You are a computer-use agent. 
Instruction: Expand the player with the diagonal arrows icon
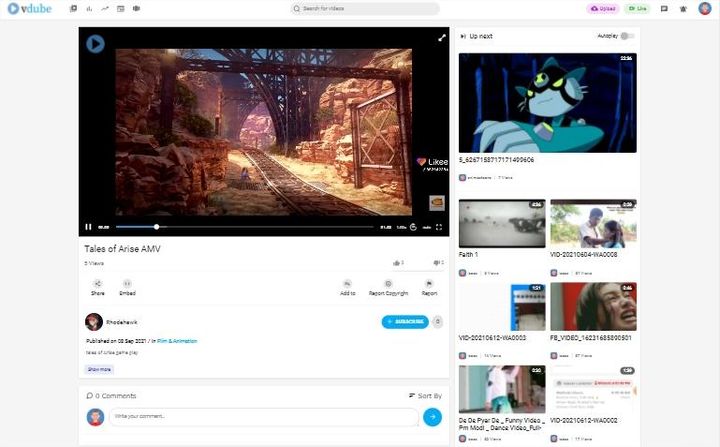pyautogui.click(x=442, y=38)
